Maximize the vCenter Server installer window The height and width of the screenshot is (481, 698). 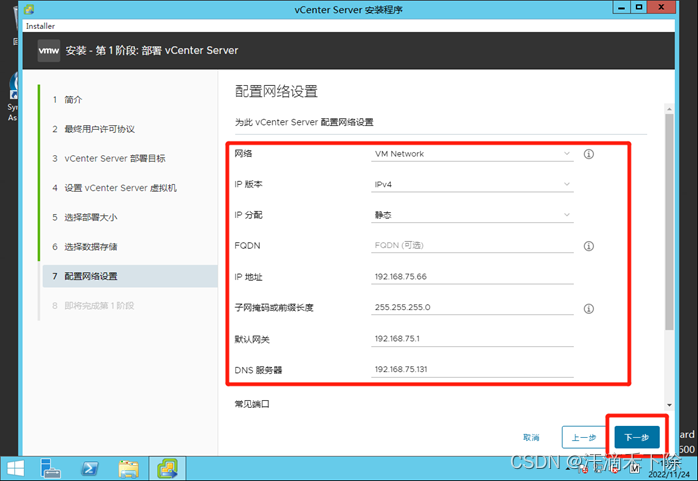coord(639,7)
